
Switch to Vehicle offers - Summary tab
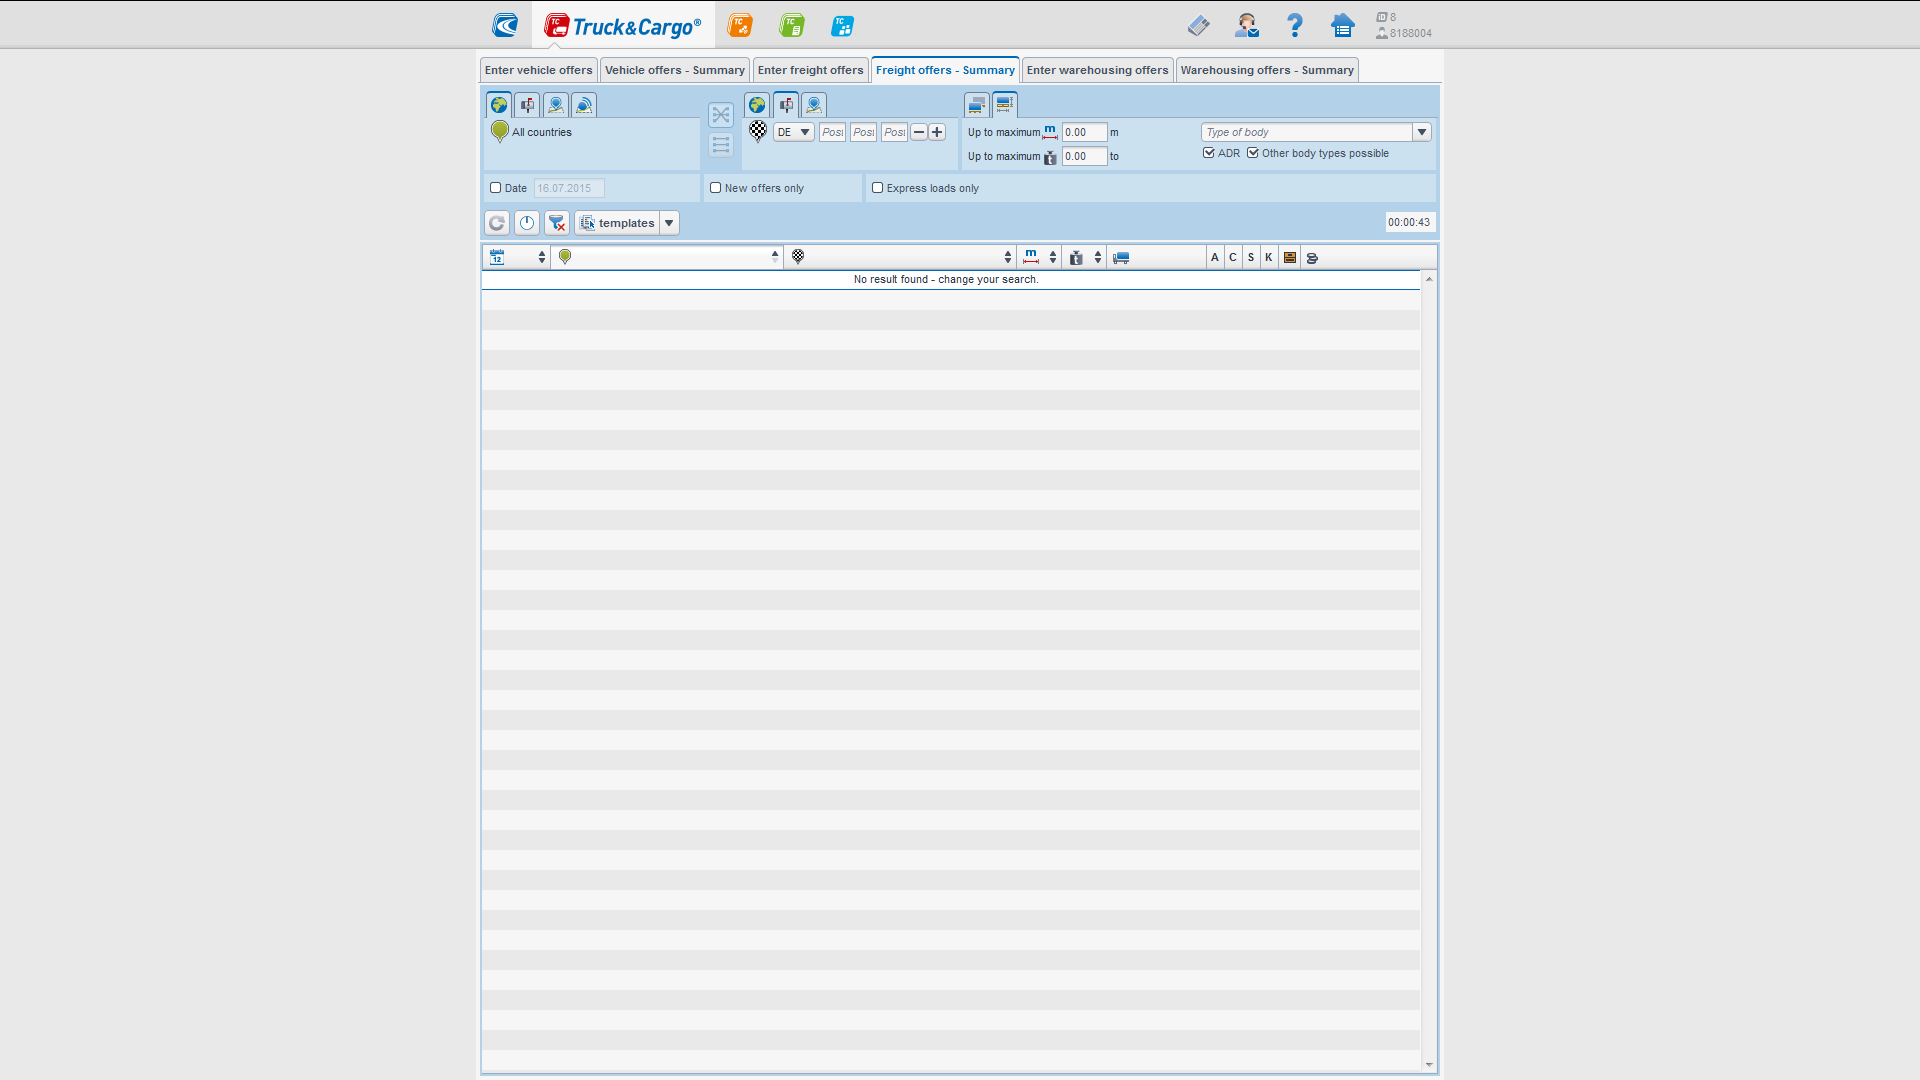[674, 70]
